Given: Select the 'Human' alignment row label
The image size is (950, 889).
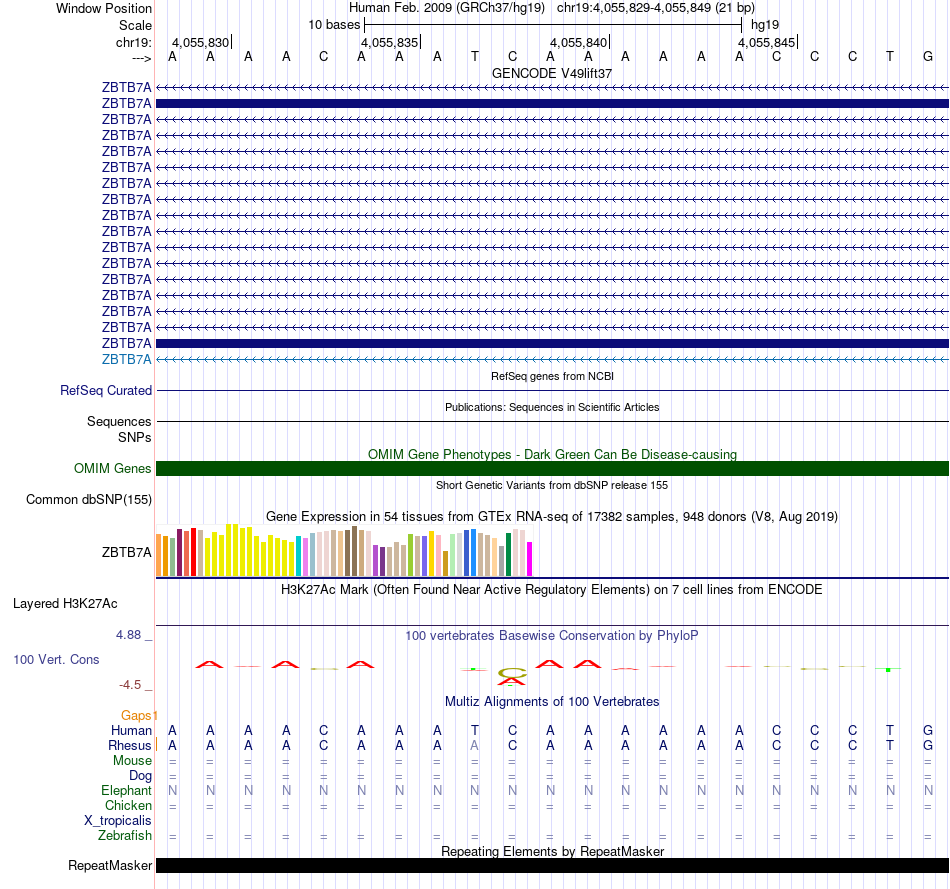Looking at the screenshot, I should click(x=131, y=730).
